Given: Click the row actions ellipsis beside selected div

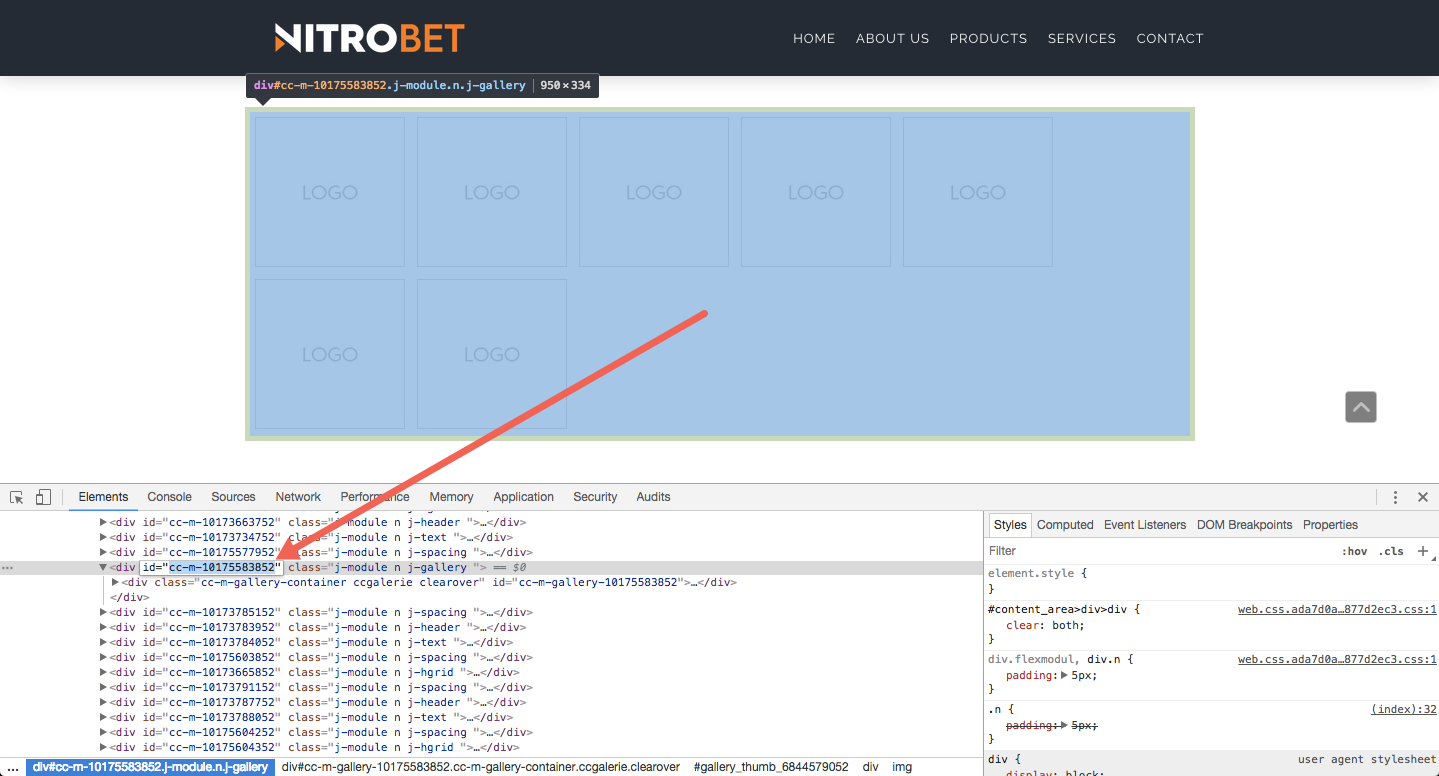Looking at the screenshot, I should tap(8, 568).
